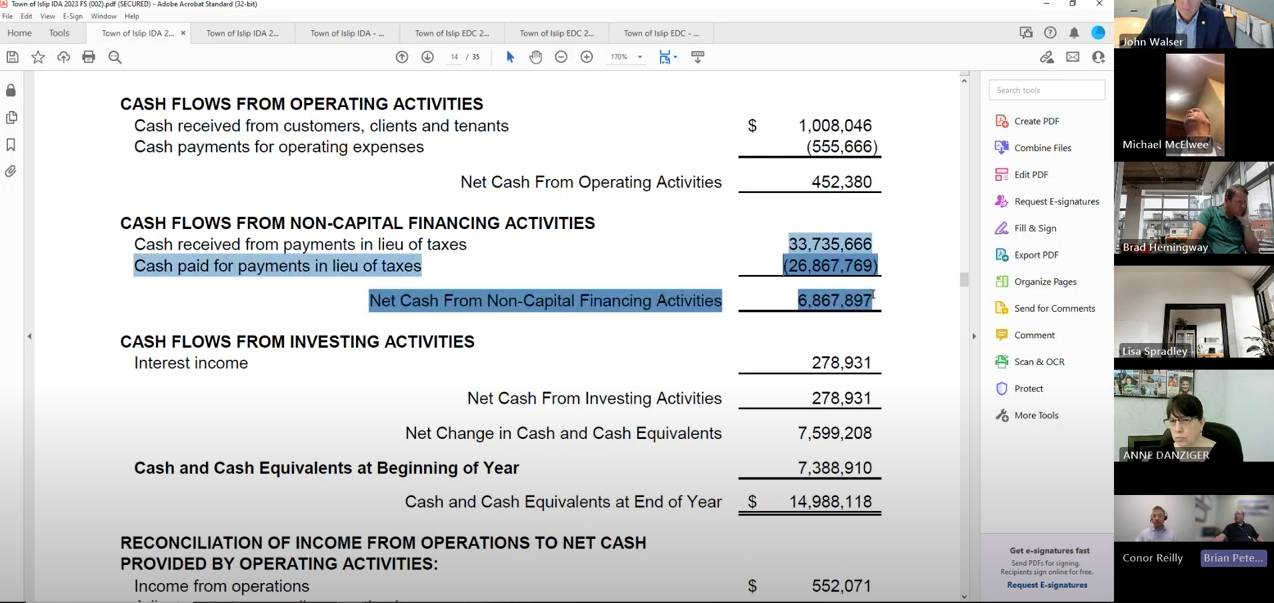Bookmark this file with the star icon
The height and width of the screenshot is (603, 1274).
click(x=38, y=57)
